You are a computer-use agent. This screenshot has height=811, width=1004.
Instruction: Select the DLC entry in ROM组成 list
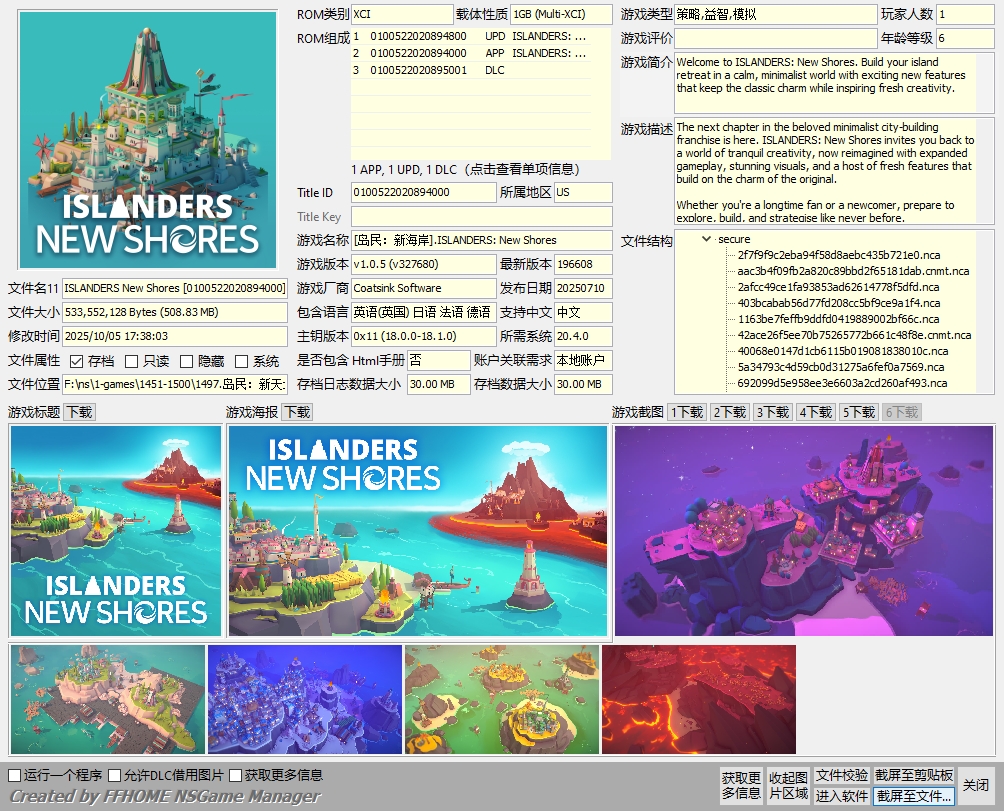pyautogui.click(x=470, y=70)
